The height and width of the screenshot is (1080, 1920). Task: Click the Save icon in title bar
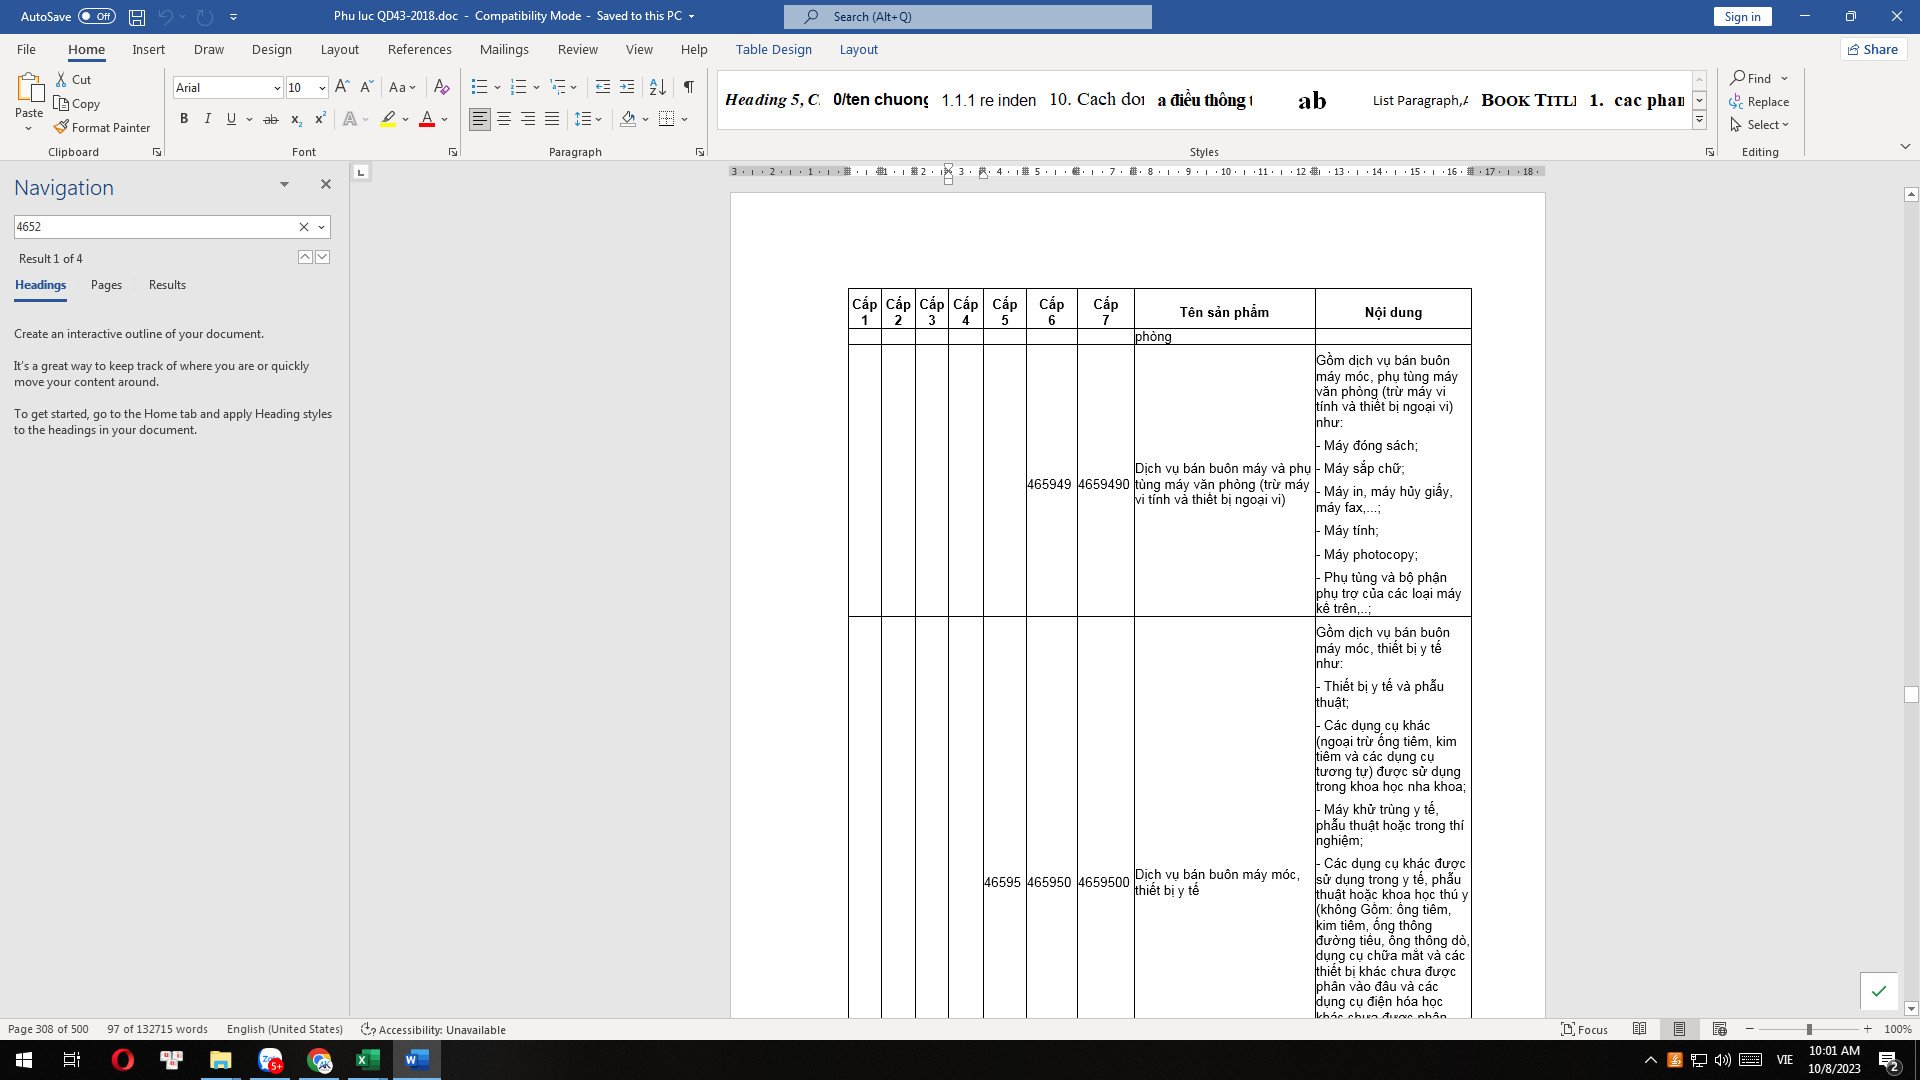137,17
